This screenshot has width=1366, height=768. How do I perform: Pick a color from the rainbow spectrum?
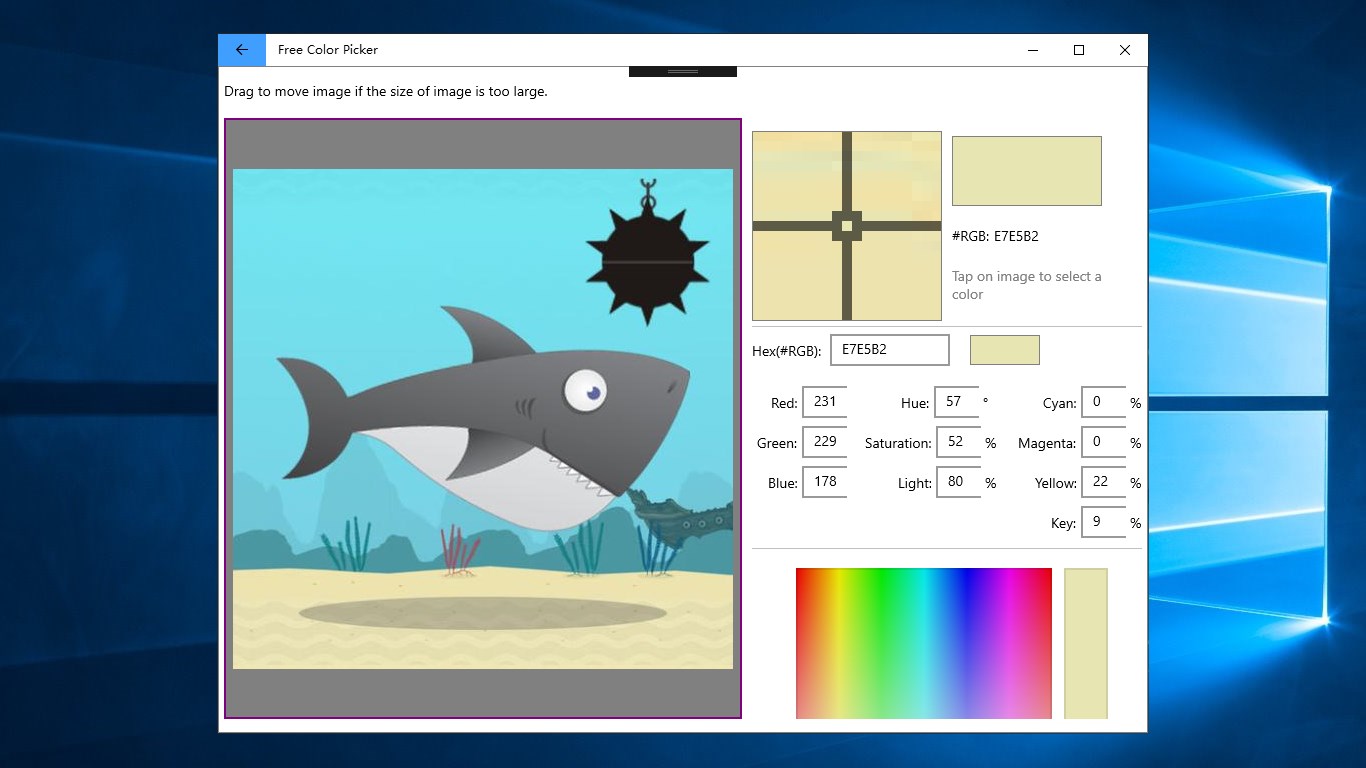(924, 643)
